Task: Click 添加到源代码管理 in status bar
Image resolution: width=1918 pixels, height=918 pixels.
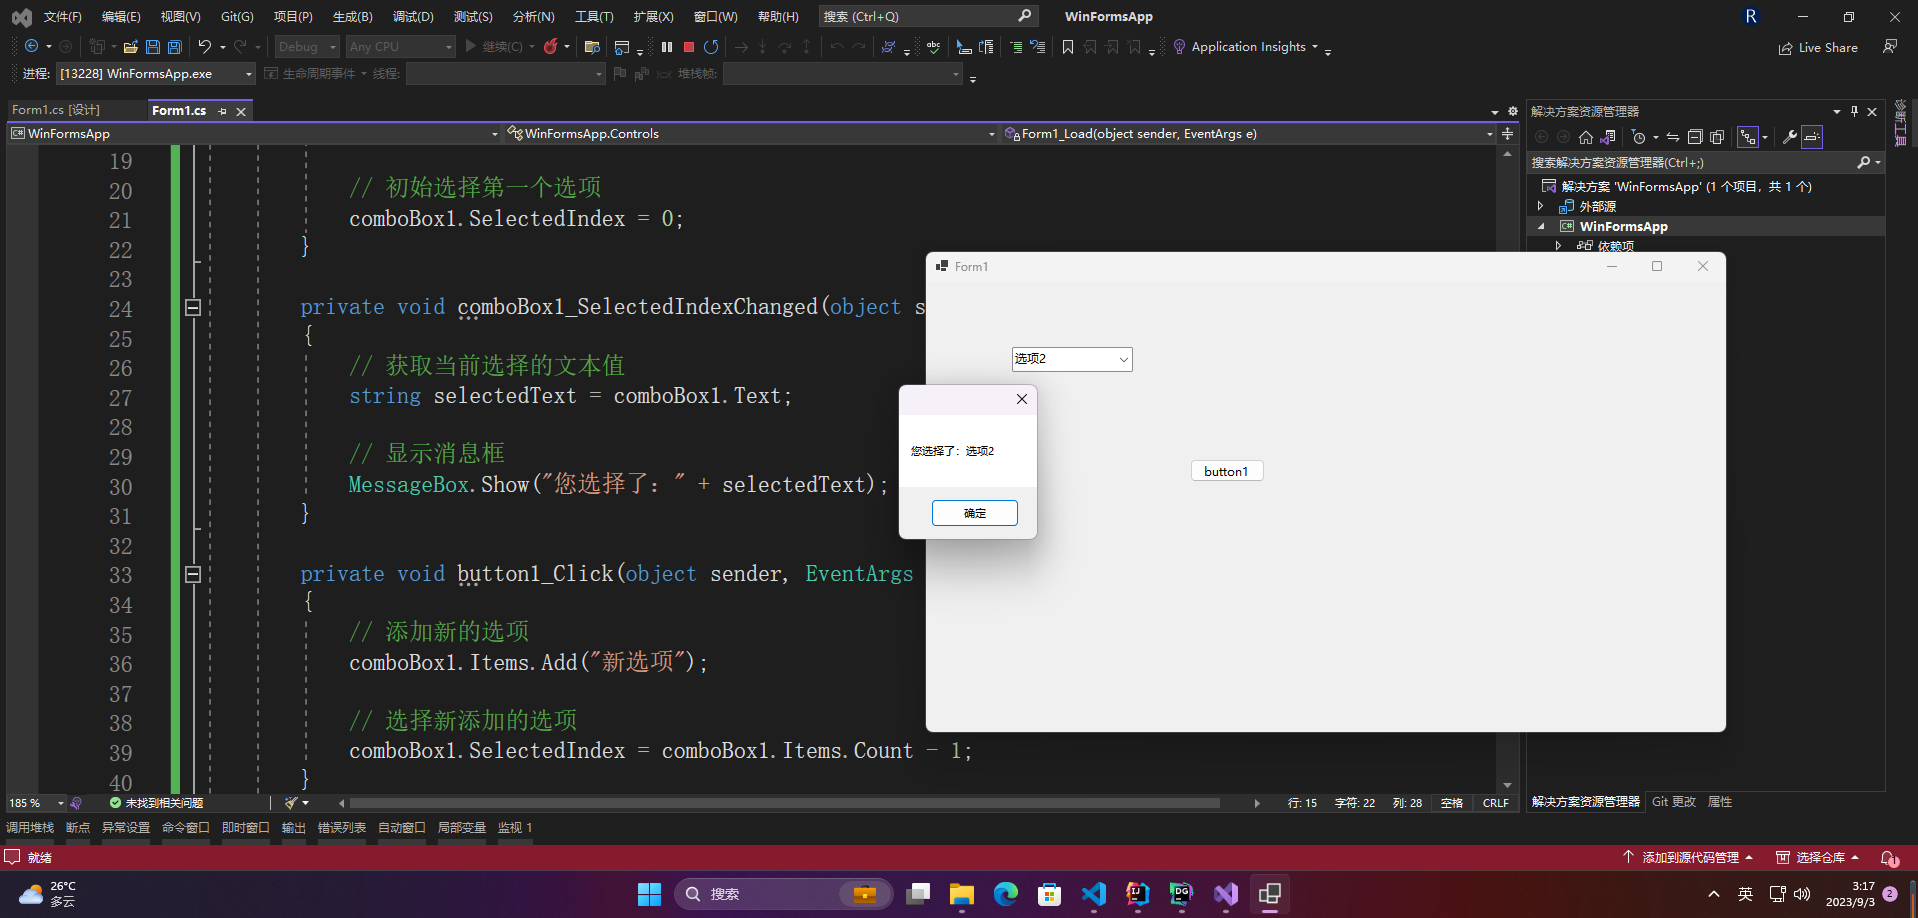Action: pos(1687,857)
